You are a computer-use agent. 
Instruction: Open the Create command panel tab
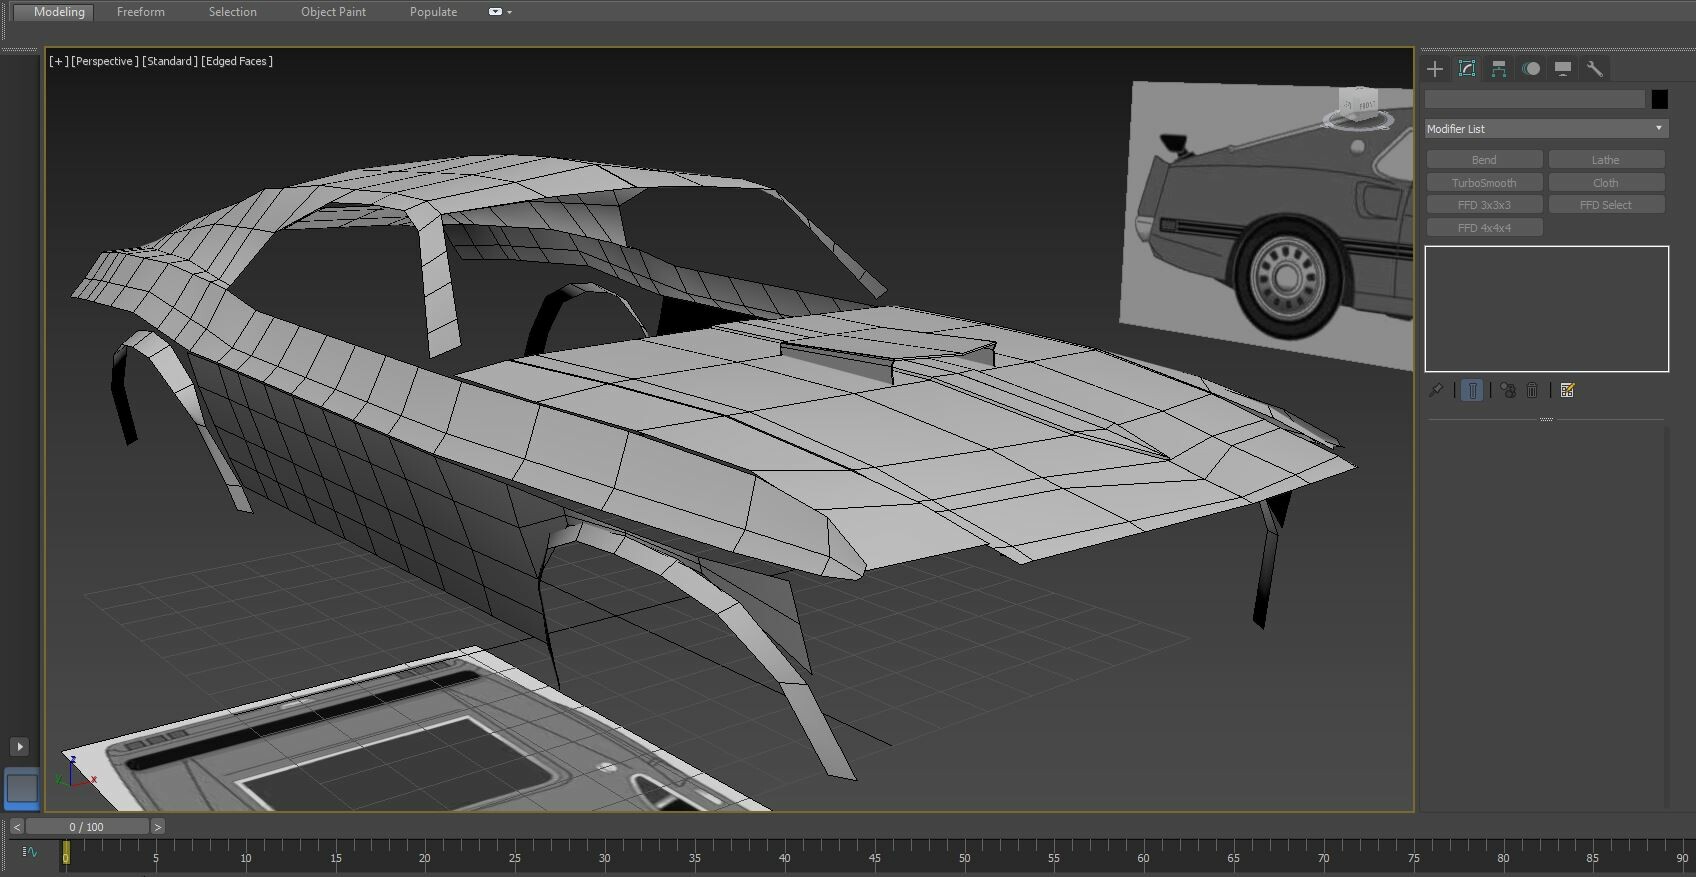tap(1435, 69)
